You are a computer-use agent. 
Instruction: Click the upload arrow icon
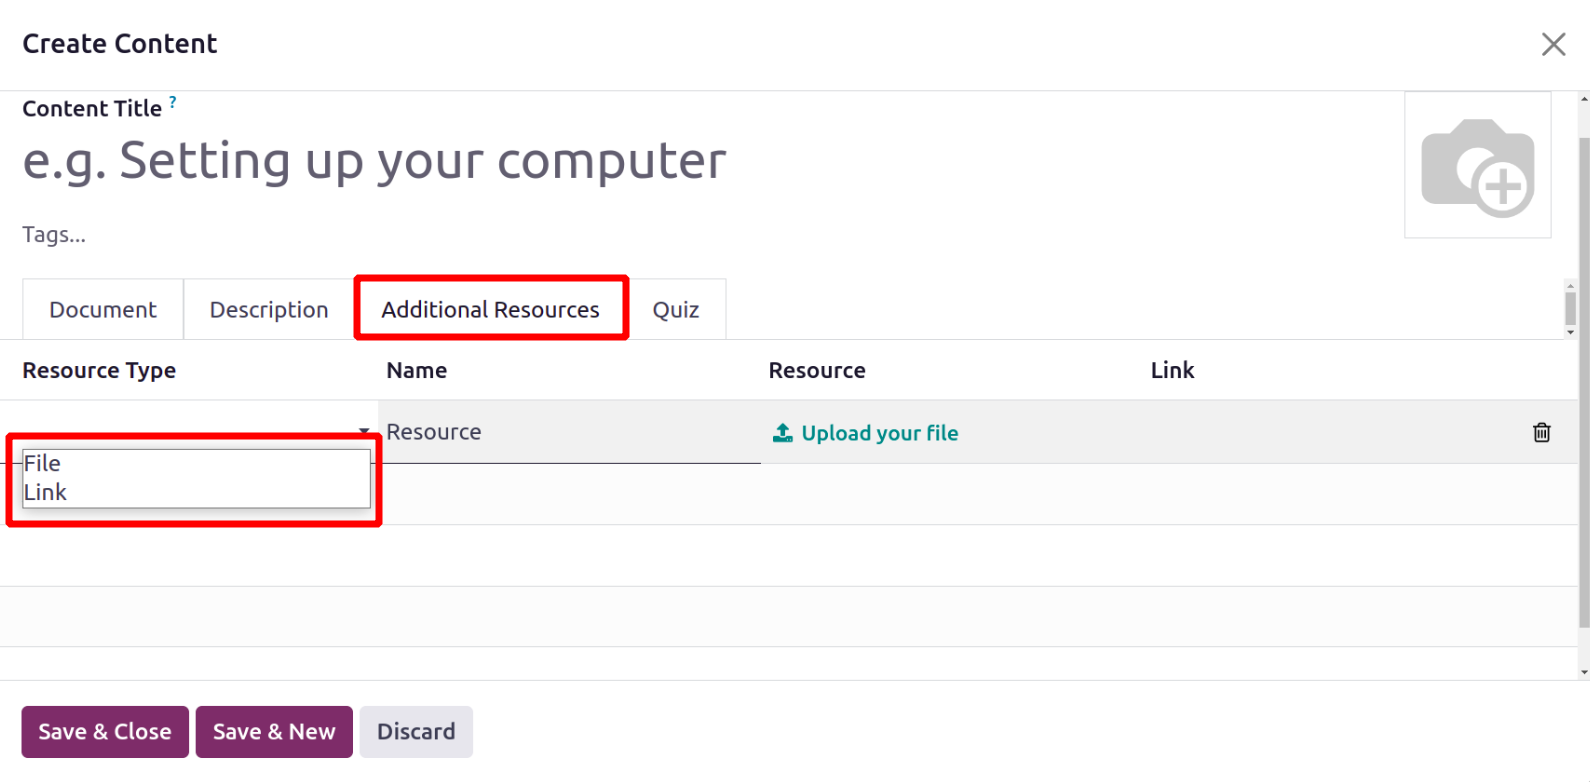pos(783,432)
